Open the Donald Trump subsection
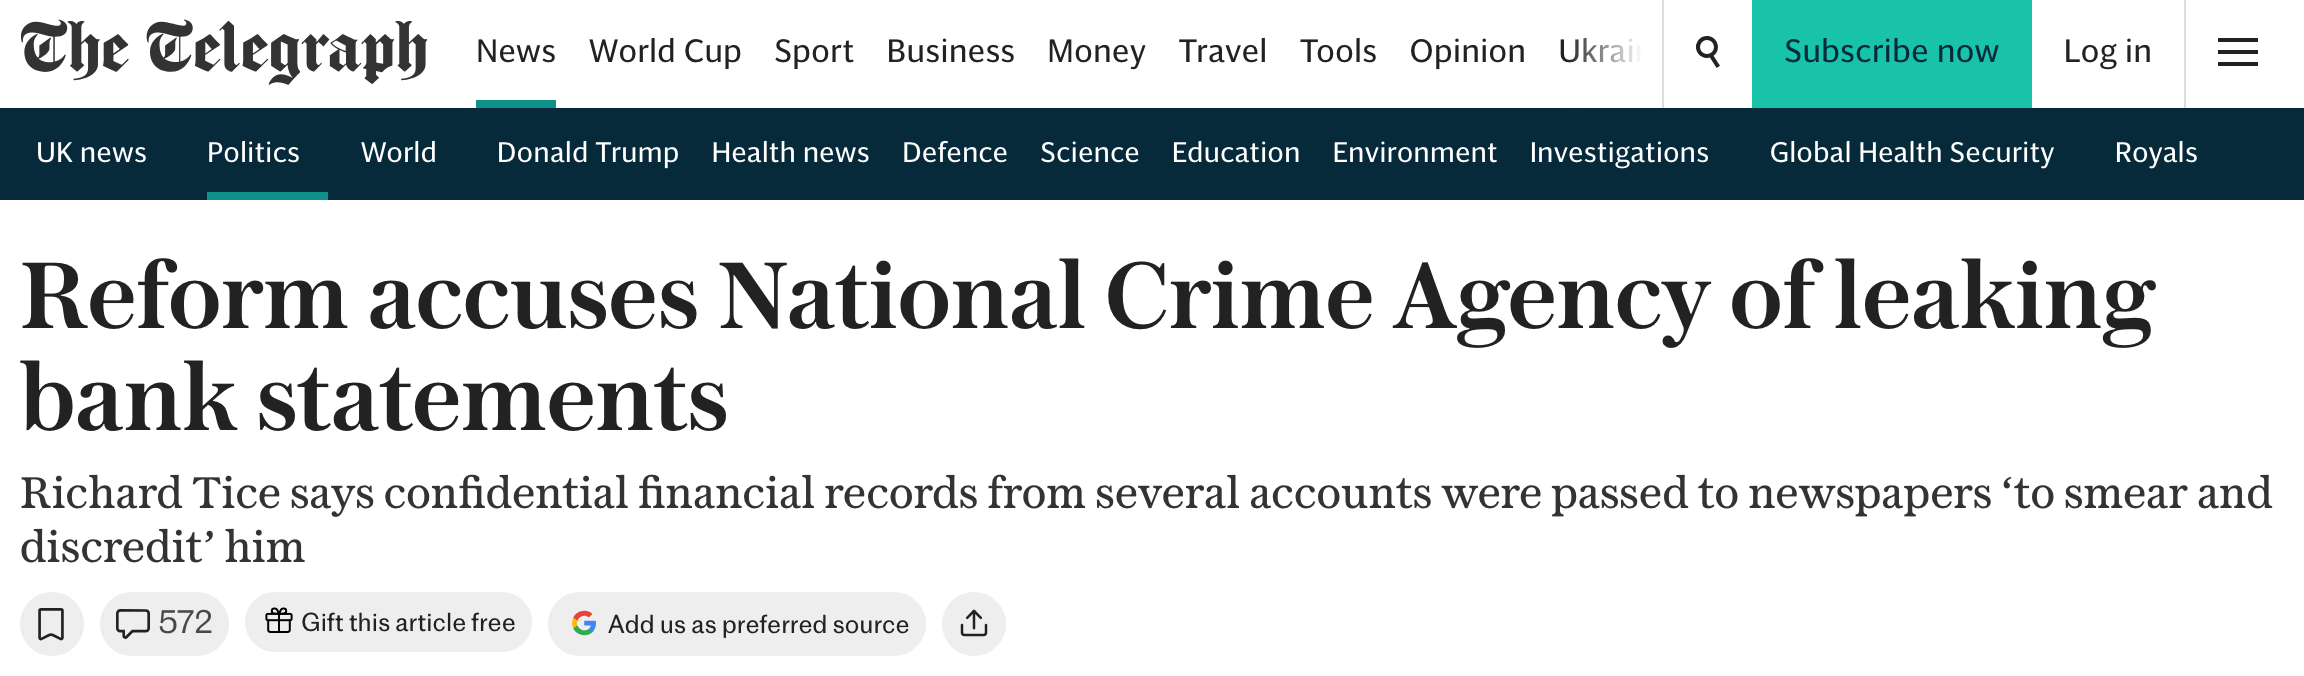Screen dimensions: 2304x676 pos(588,152)
